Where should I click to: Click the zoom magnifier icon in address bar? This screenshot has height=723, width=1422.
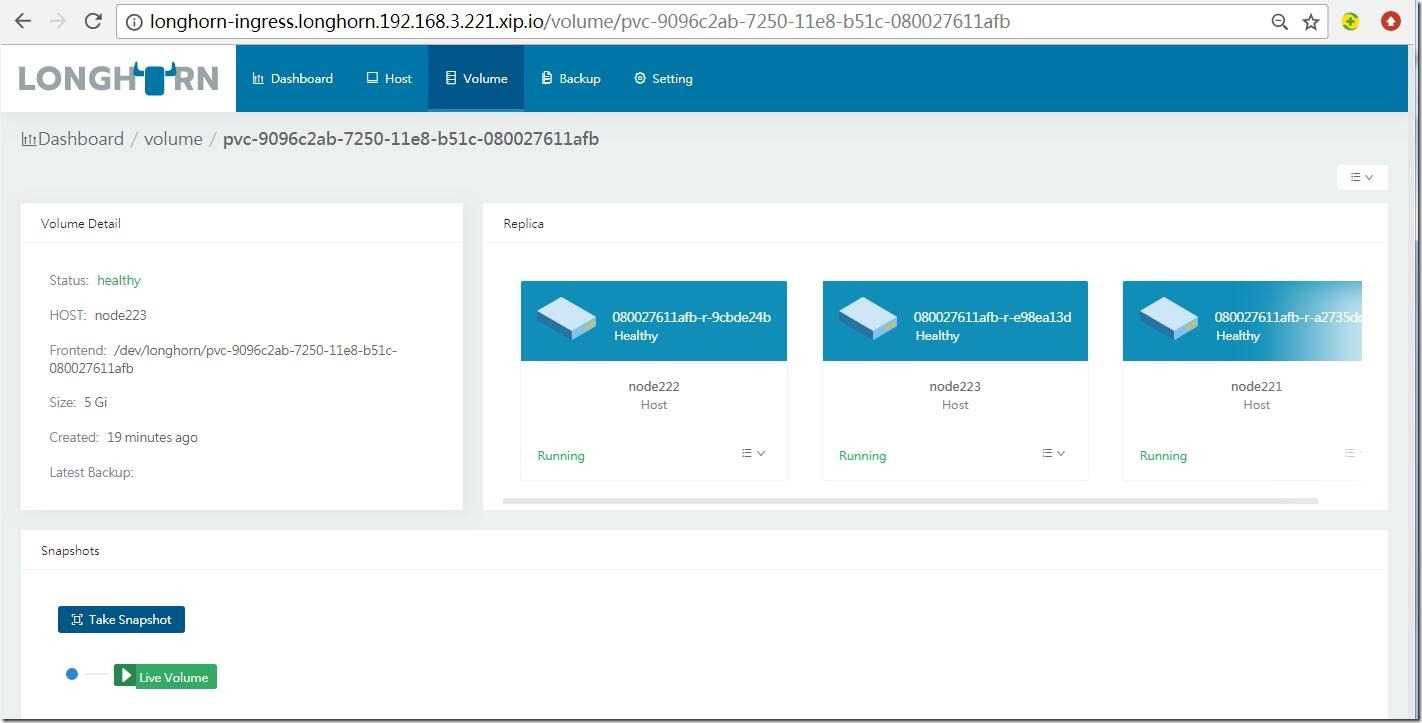1279,22
